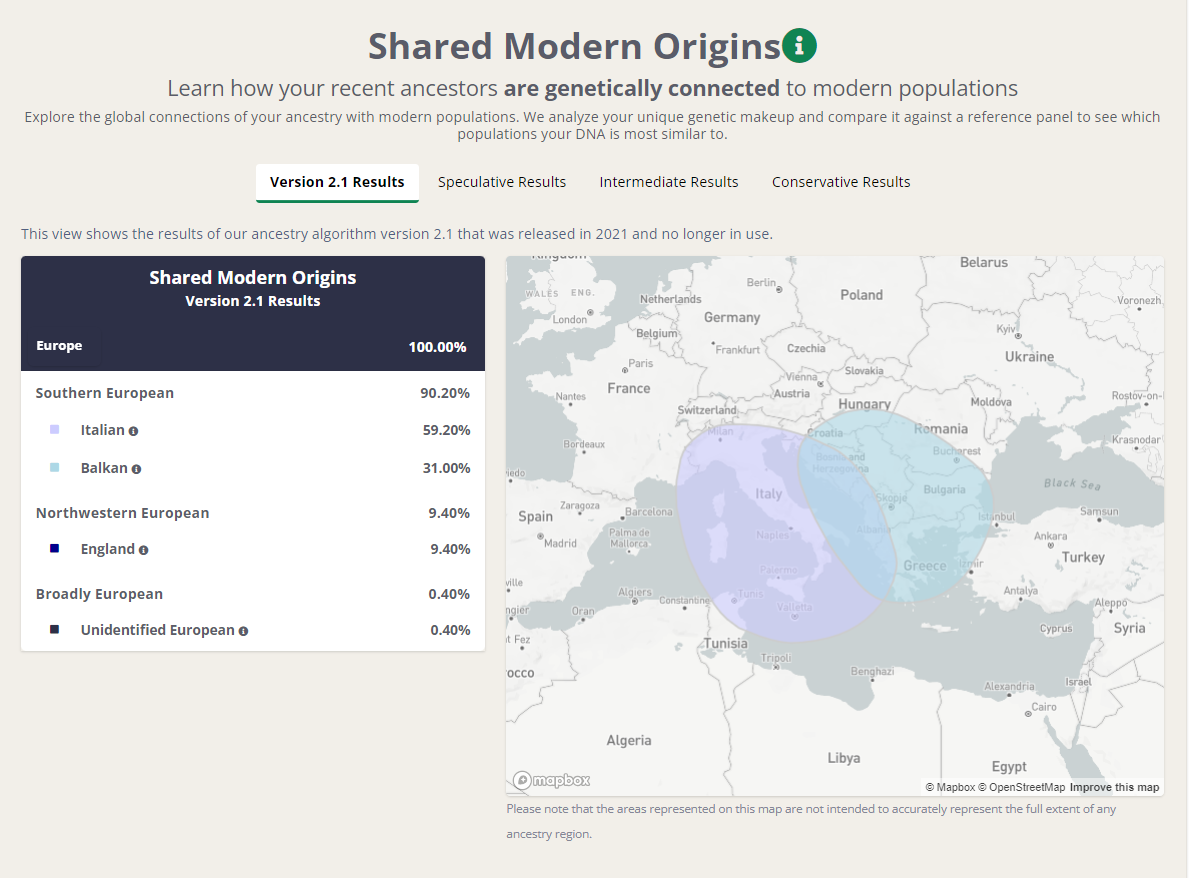Open the Balkan info icon
Viewport: 1189px width, 878px height.
coord(136,469)
